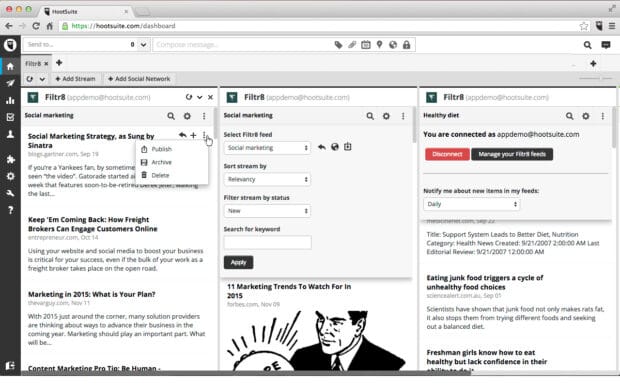Open Keep 'Em Coming Back freight article
This screenshot has width=620, height=388.
[93, 224]
